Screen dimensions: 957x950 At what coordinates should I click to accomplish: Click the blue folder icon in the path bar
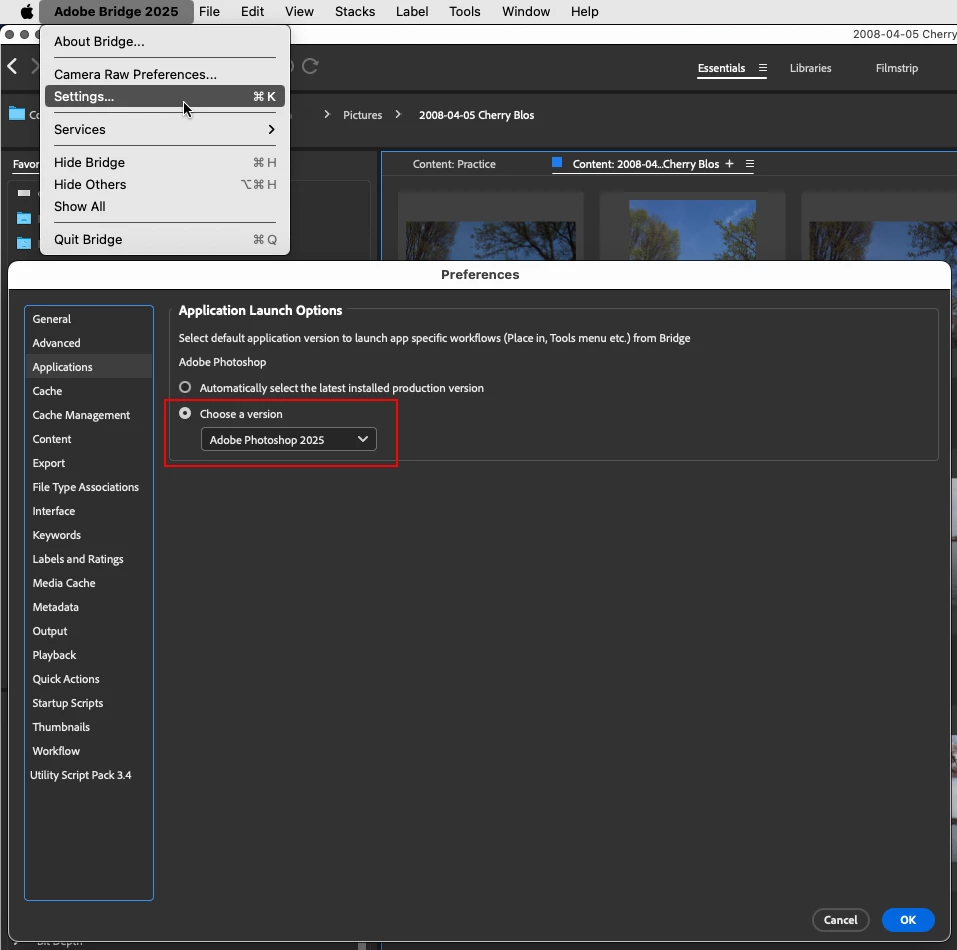click(16, 113)
